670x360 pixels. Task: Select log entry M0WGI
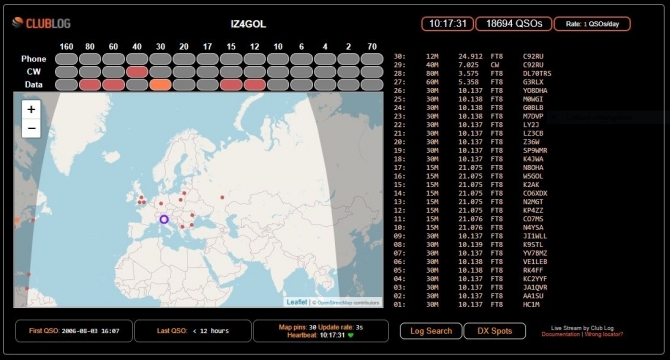click(469, 99)
